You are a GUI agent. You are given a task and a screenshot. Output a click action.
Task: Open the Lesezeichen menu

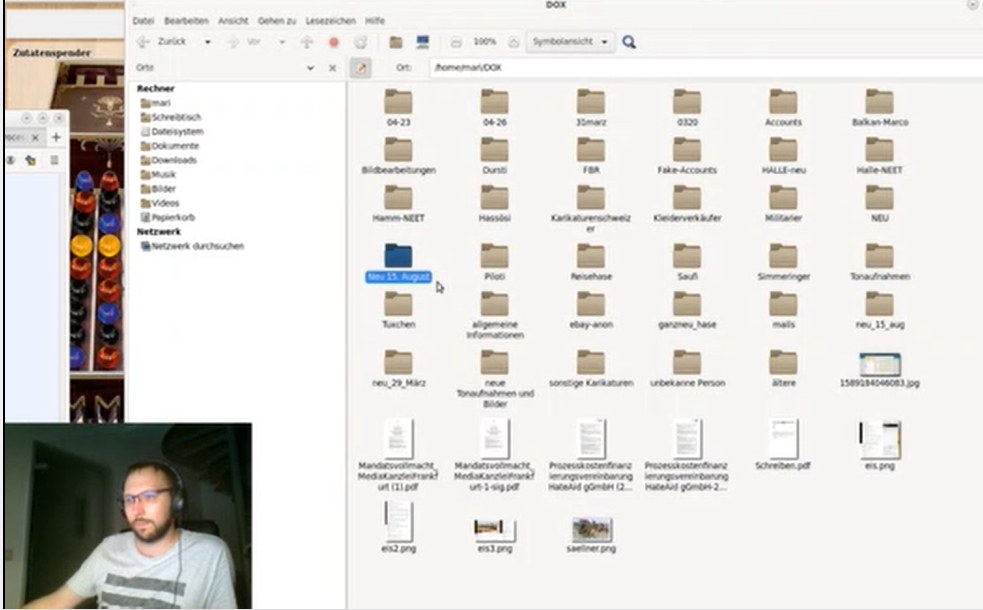click(330, 20)
